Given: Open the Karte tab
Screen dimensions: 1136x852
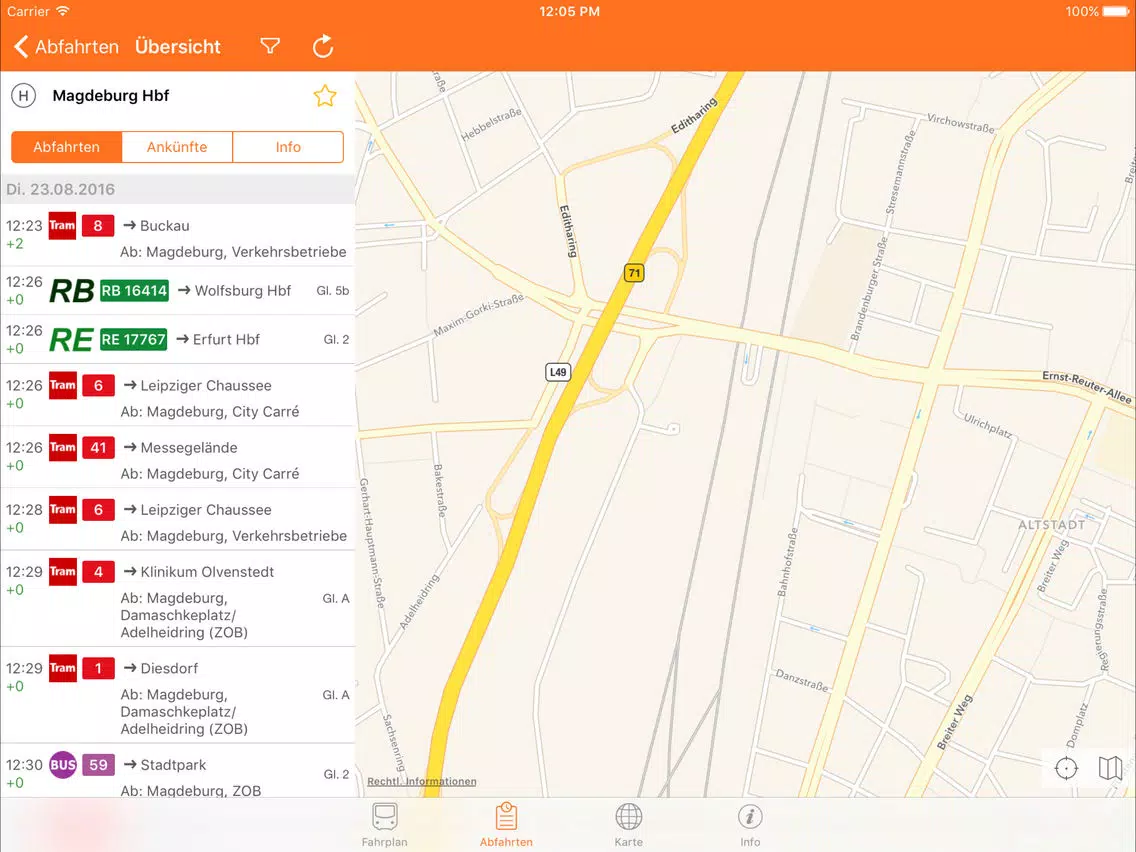Looking at the screenshot, I should tap(628, 824).
